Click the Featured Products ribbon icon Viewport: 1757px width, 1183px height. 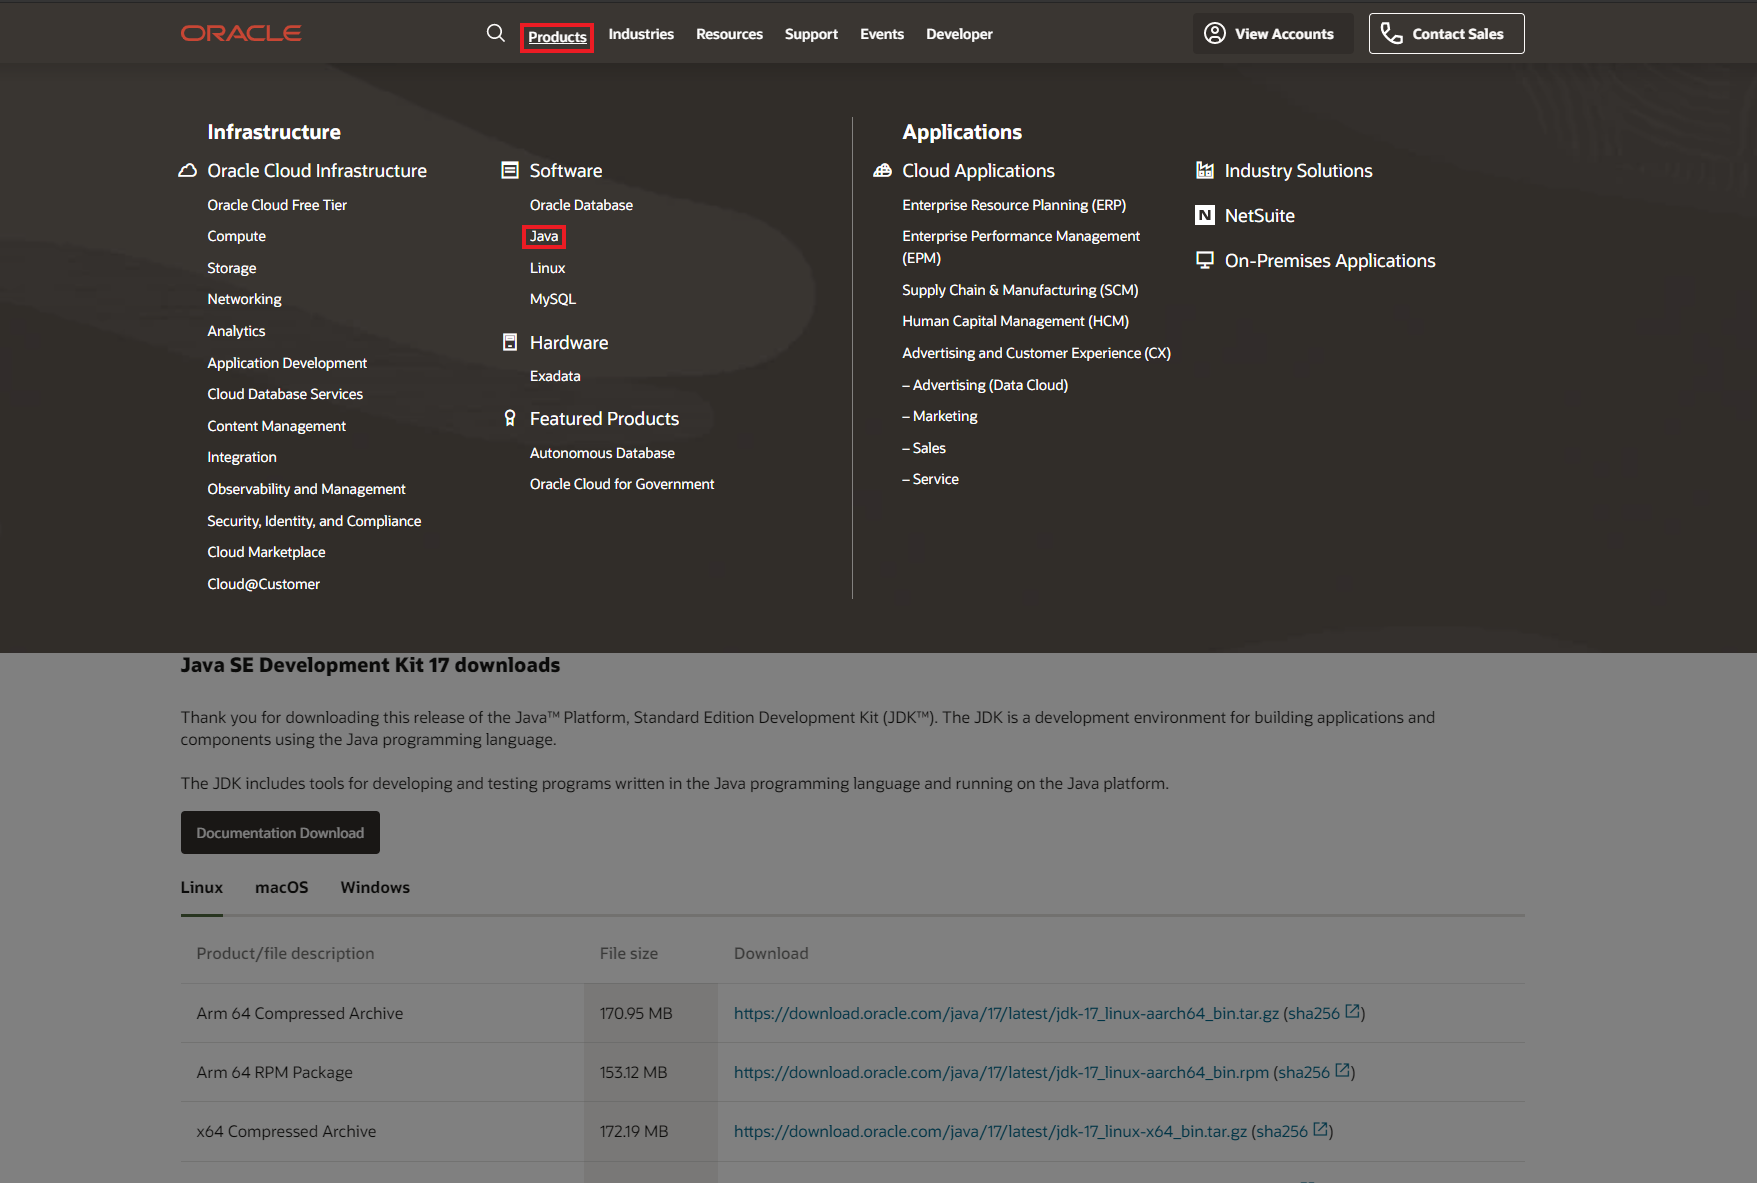pos(510,418)
